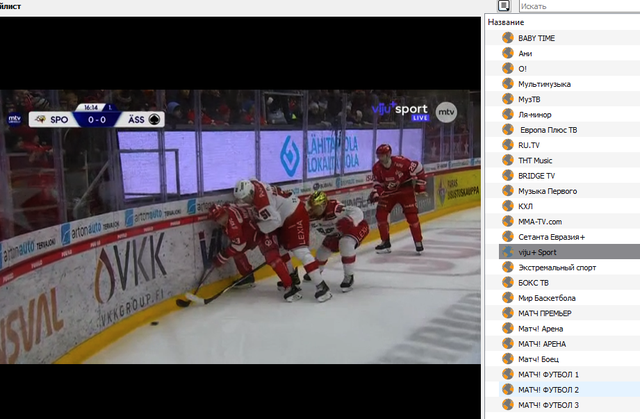This screenshot has width=640, height=419.
Task: Select the Мир Баскетбола channel name
Action: [x=547, y=298]
